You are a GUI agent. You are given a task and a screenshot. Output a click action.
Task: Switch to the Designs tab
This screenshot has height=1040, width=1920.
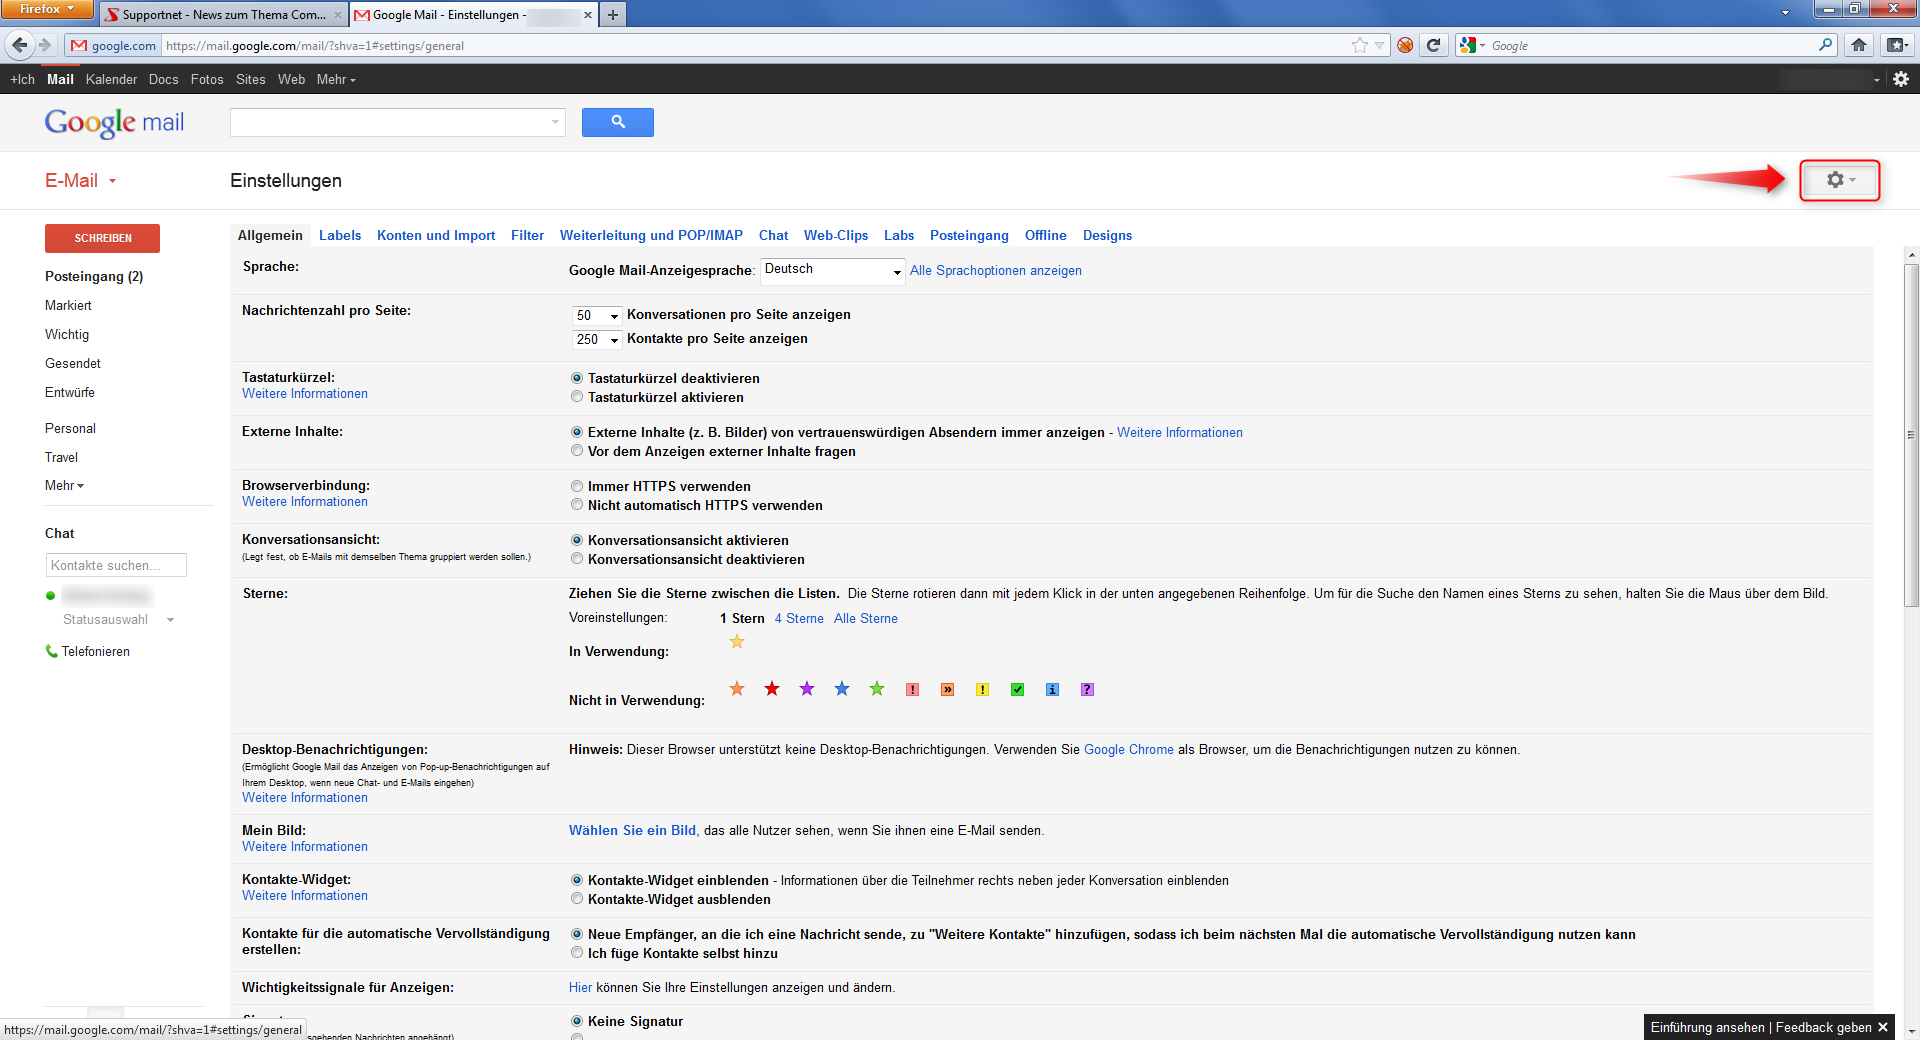click(1107, 235)
